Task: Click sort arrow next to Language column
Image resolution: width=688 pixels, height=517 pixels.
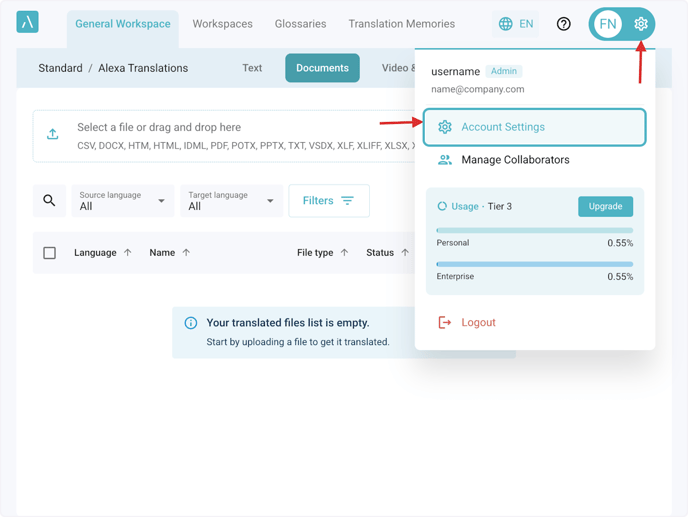Action: [x=128, y=253]
